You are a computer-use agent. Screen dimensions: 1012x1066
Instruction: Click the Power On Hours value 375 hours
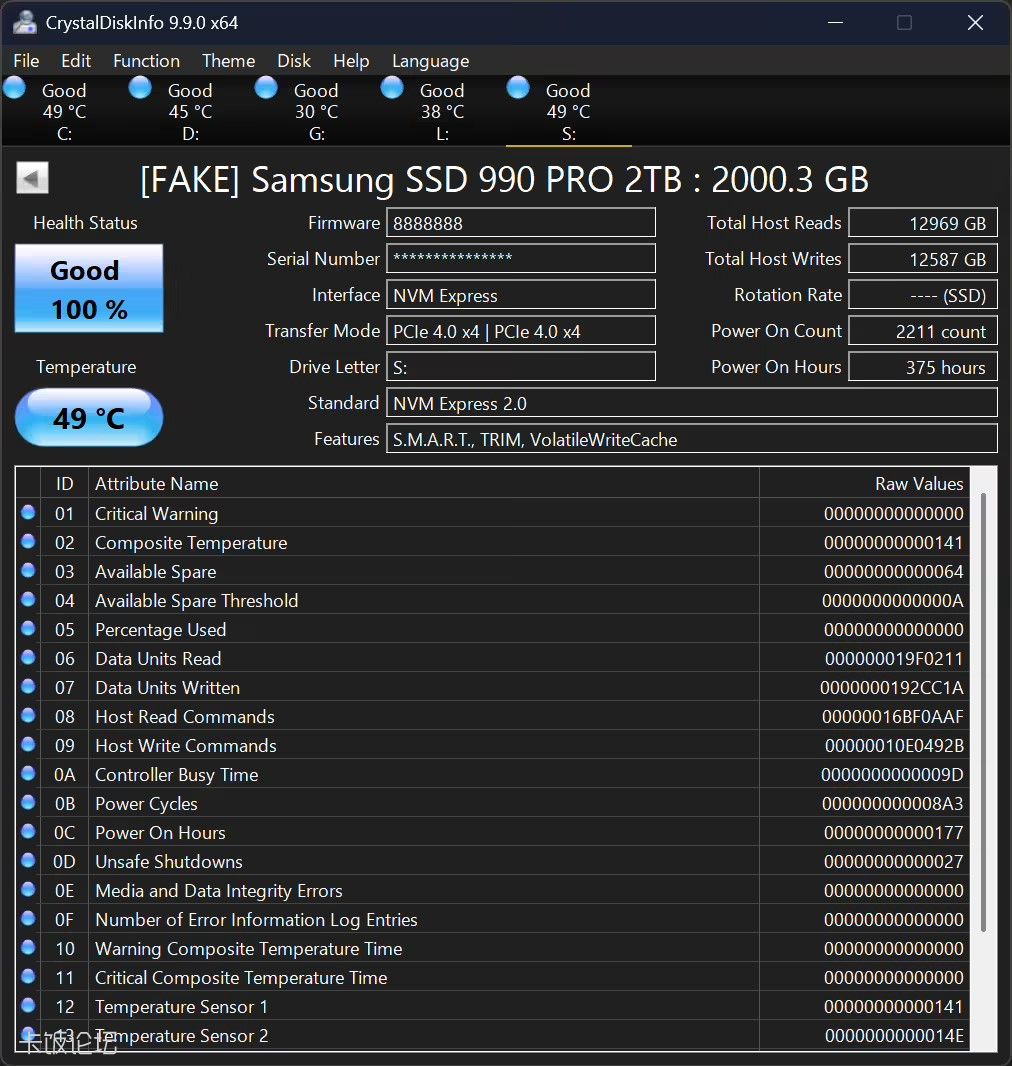click(x=923, y=367)
